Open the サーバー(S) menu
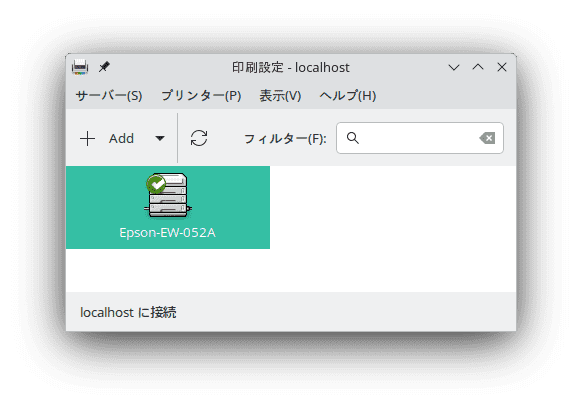Image resolution: width=582 pixels, height=409 pixels. [109, 96]
